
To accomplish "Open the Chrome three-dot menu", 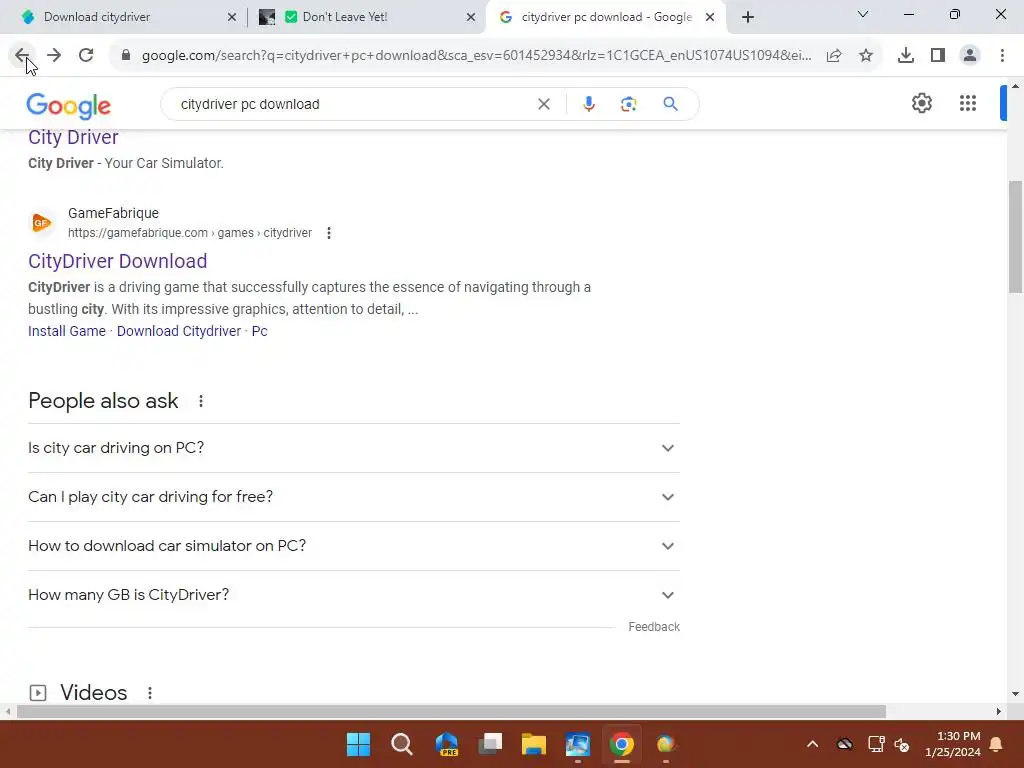I will point(1002,56).
